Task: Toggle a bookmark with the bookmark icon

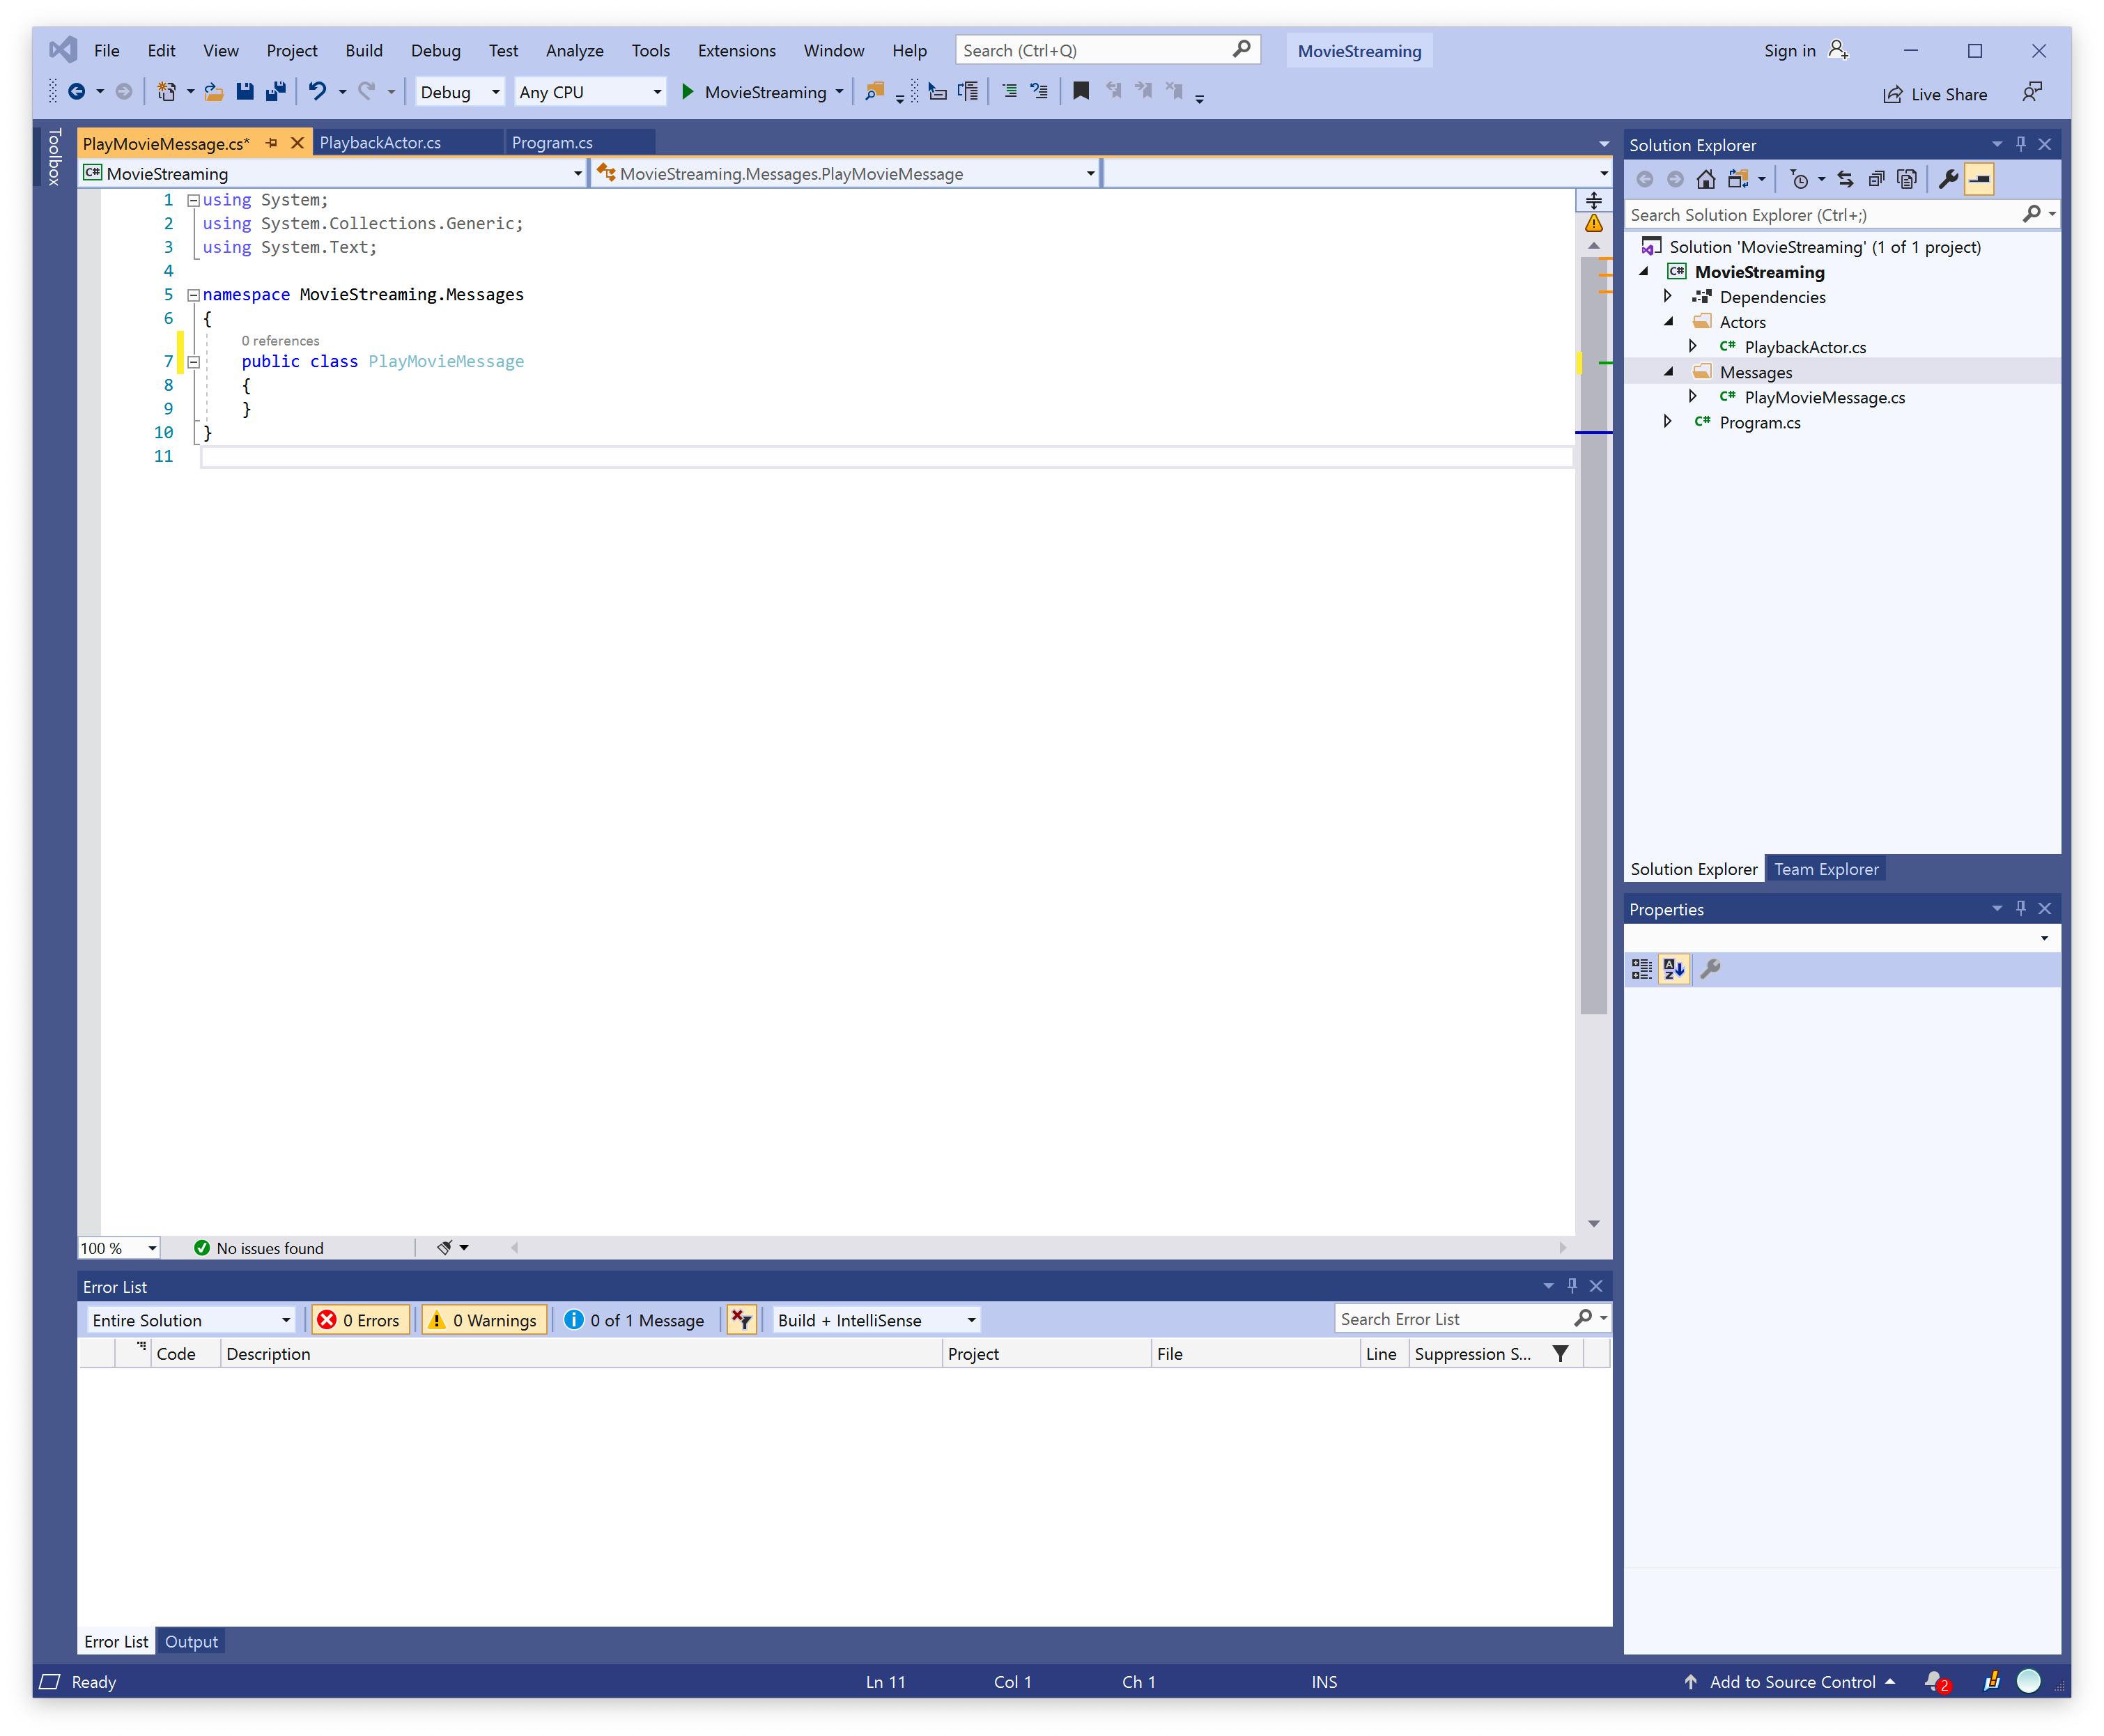Action: (x=1081, y=92)
